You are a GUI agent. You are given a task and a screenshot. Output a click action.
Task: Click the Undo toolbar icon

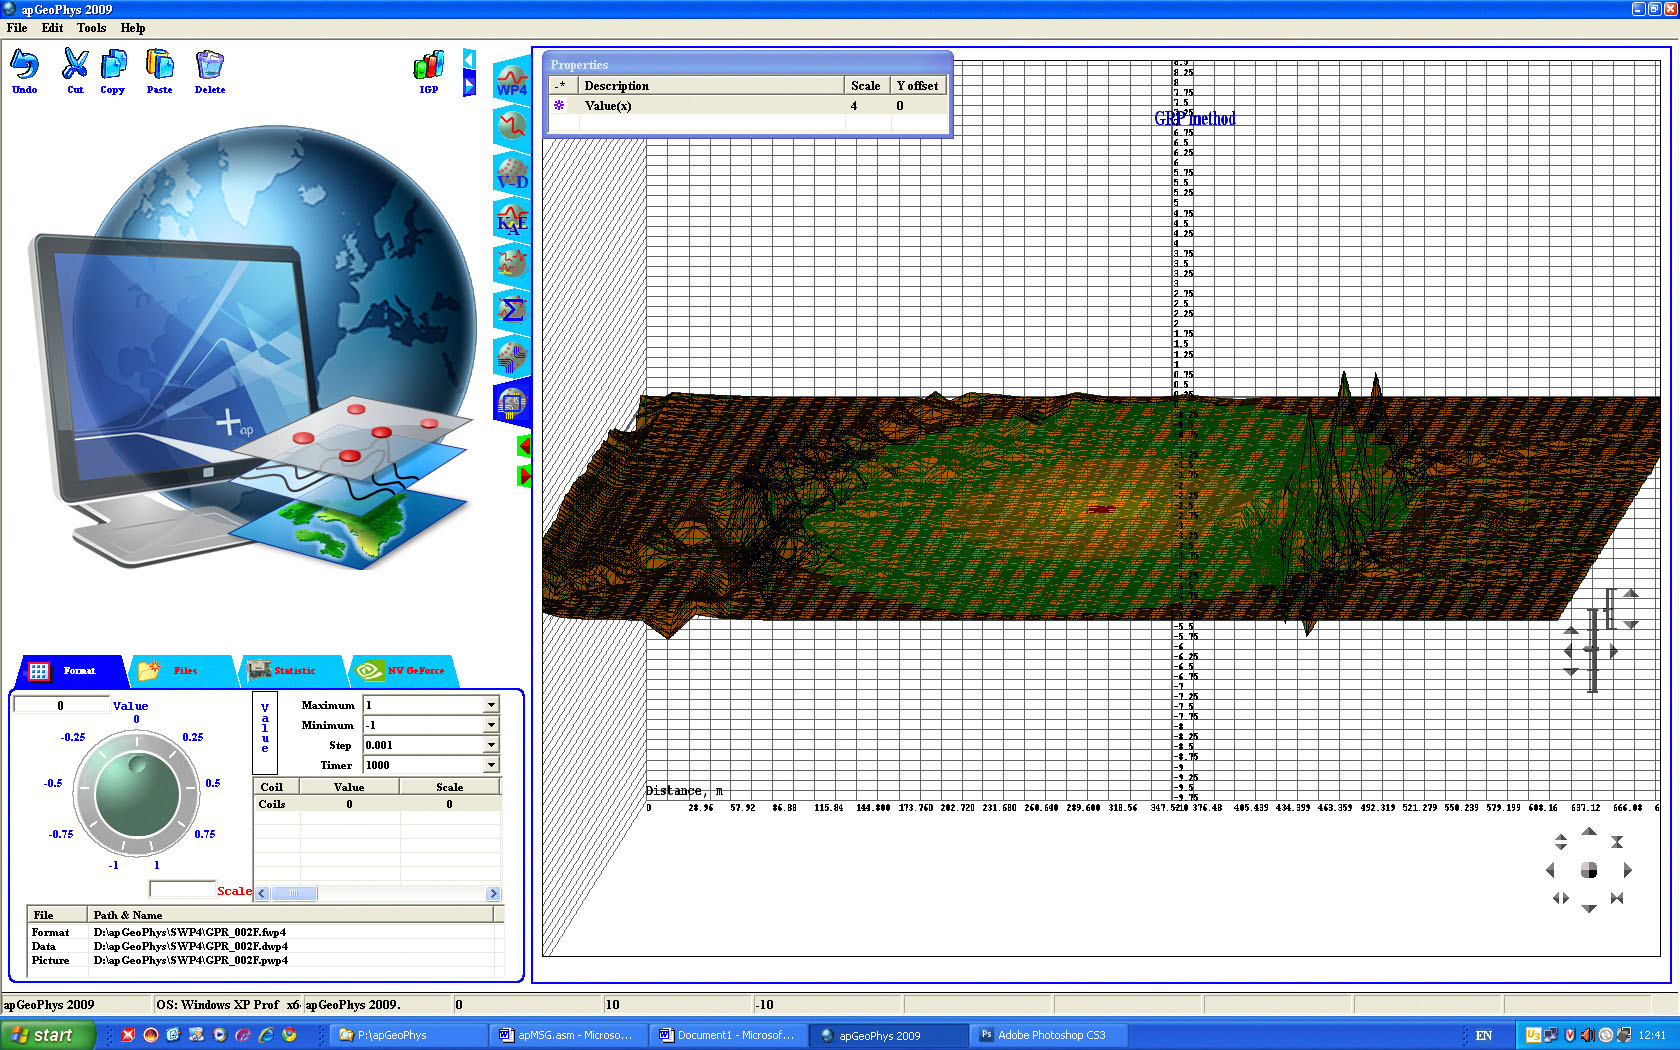pos(24,66)
